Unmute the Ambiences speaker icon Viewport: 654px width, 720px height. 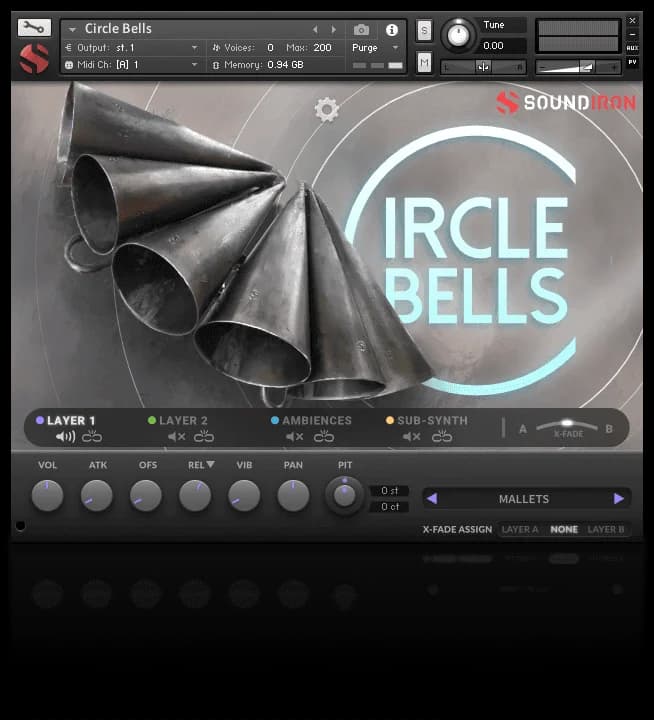[294, 436]
